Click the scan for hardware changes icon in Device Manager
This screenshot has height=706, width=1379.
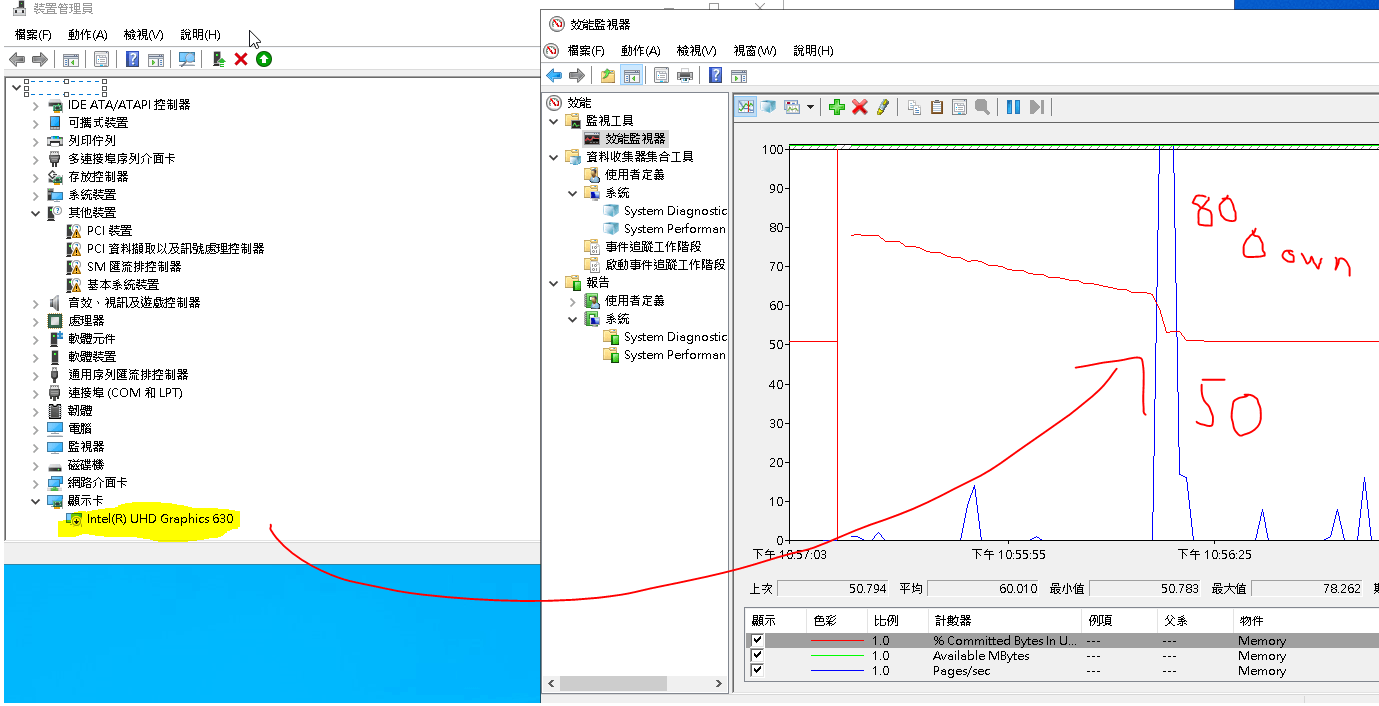(187, 59)
